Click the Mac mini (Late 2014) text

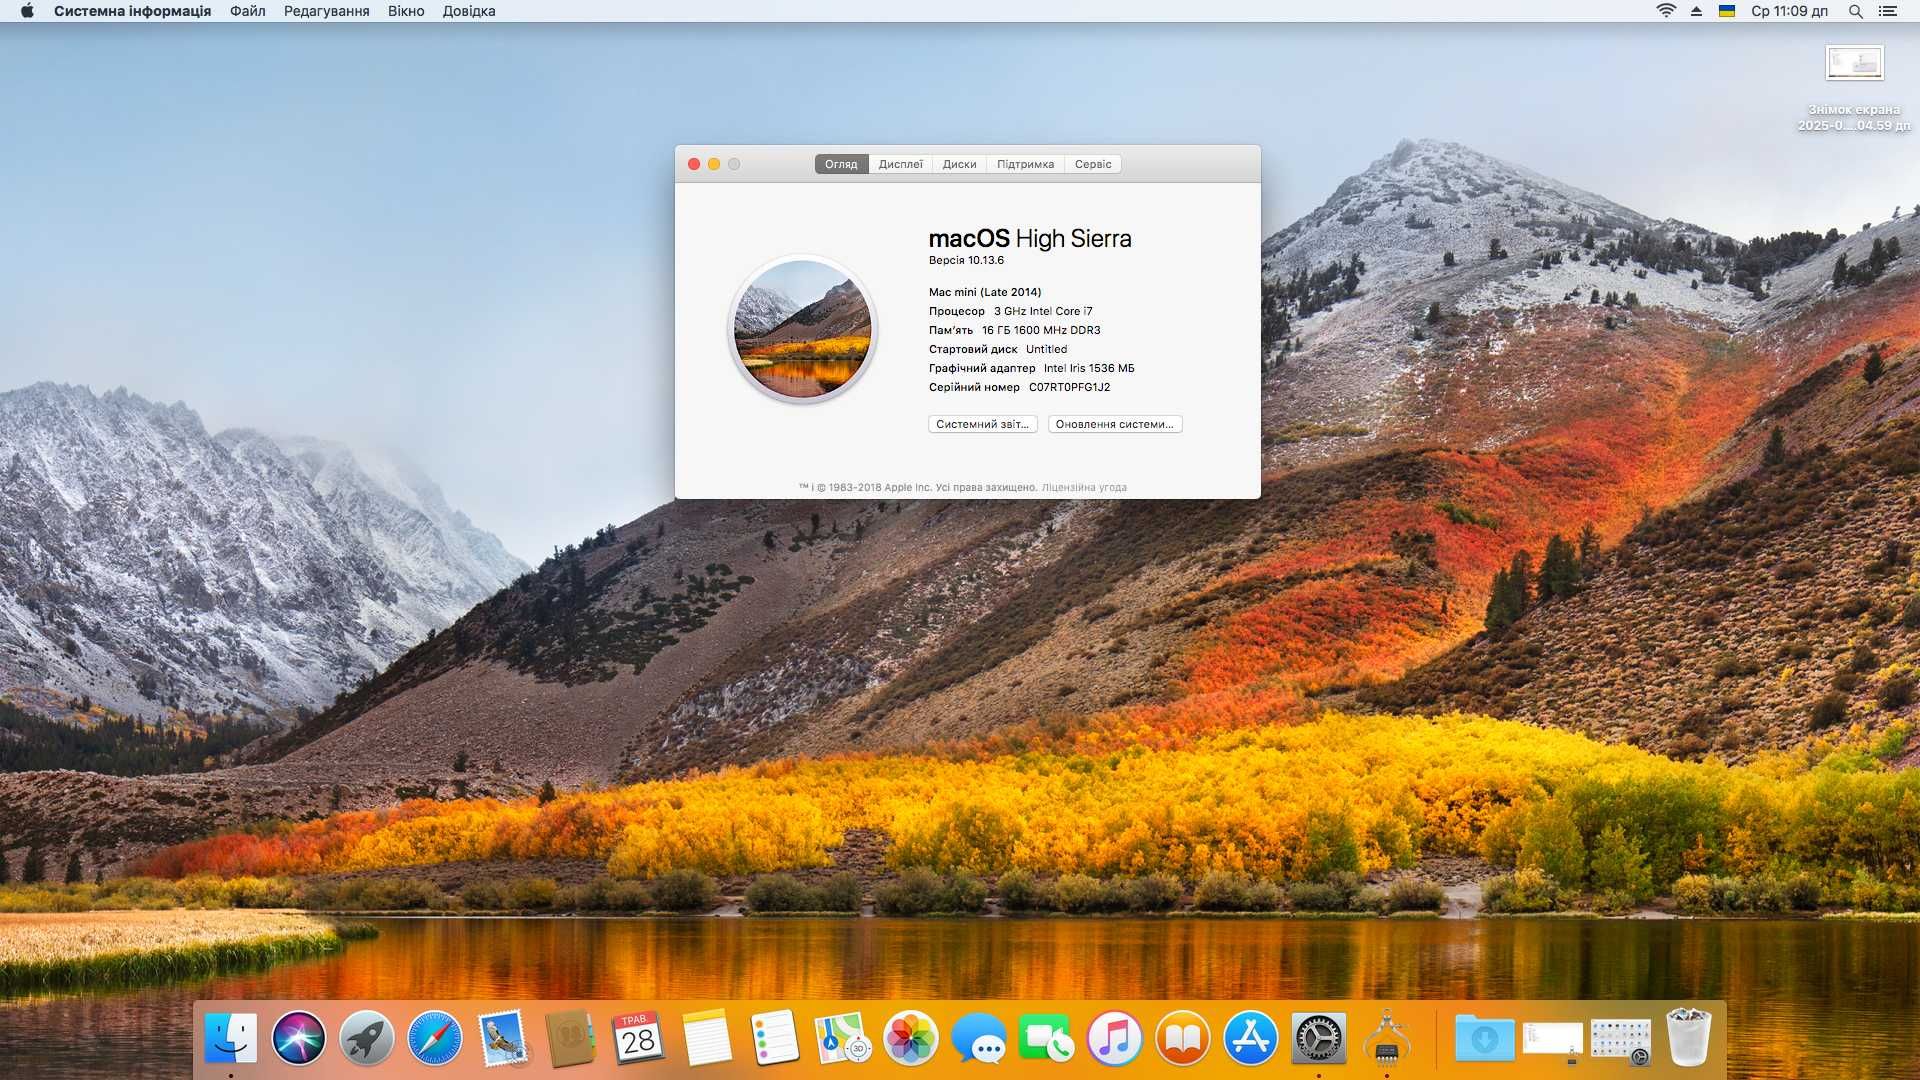coord(985,292)
